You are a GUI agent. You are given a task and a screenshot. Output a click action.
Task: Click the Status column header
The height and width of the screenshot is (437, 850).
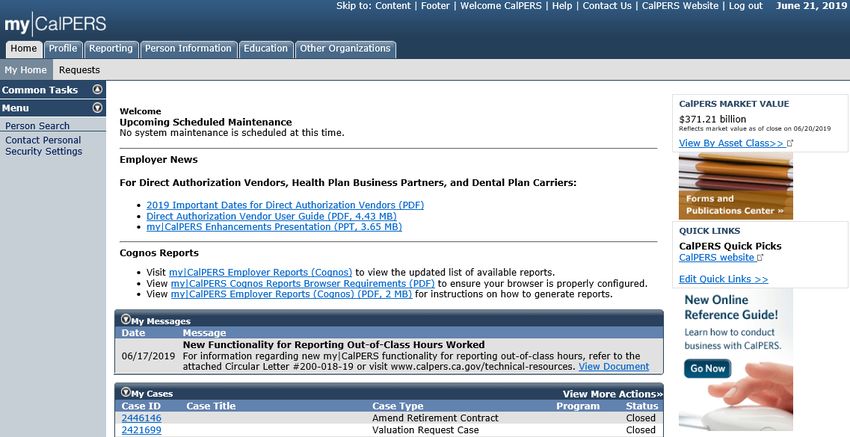[x=642, y=406]
